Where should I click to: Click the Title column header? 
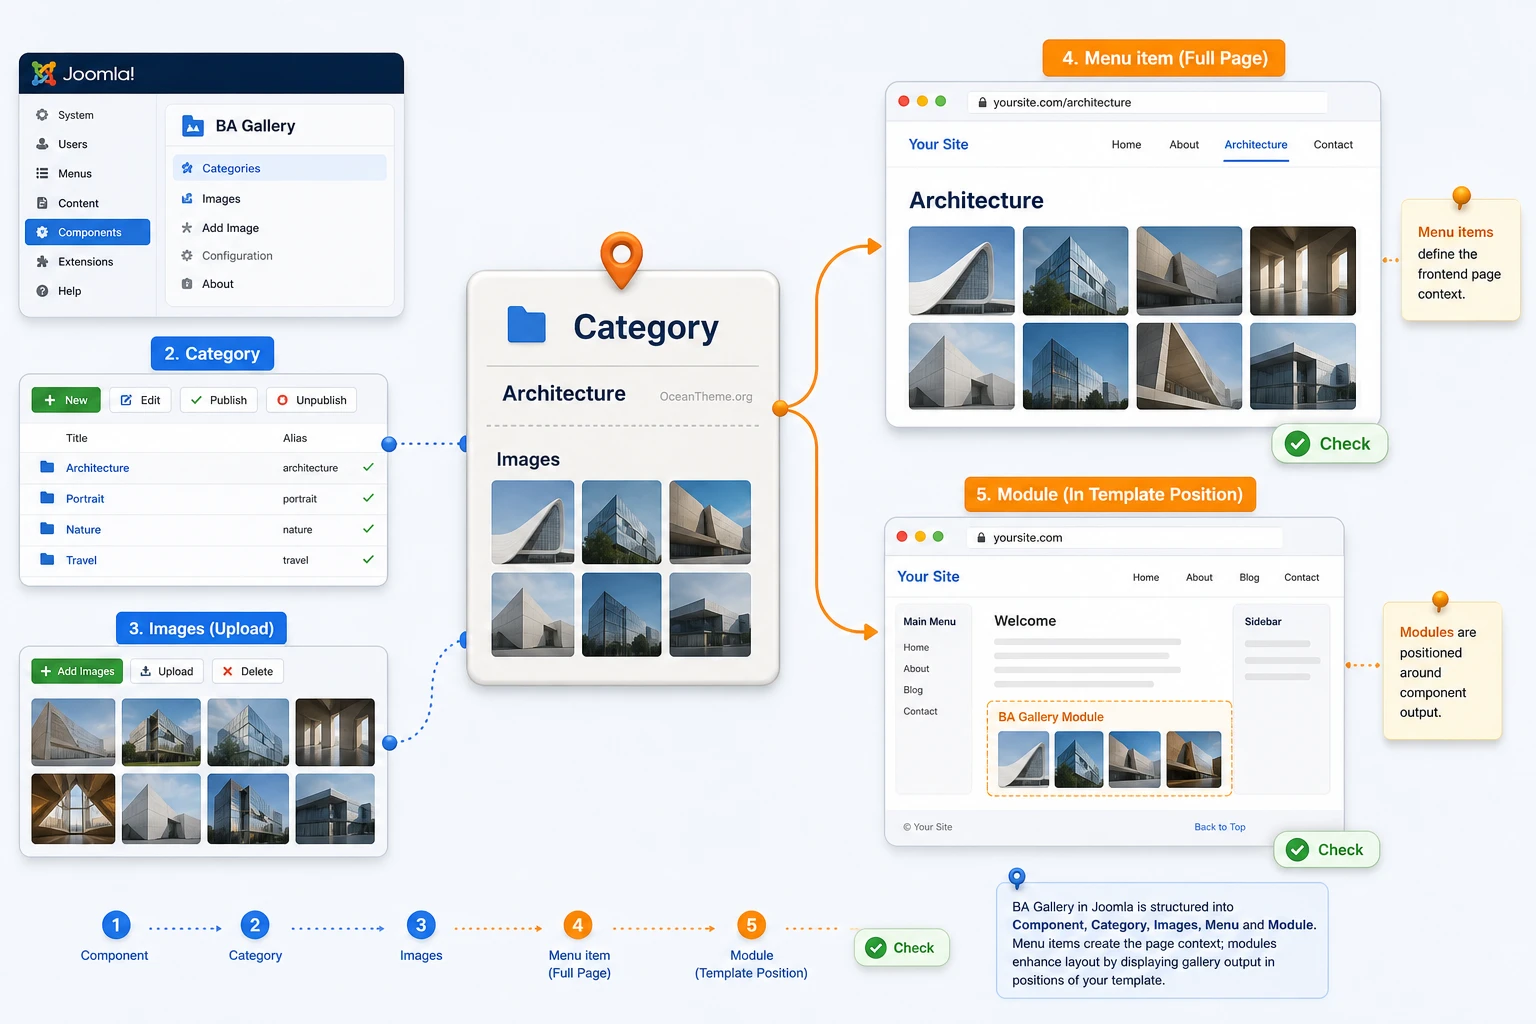tap(77, 438)
